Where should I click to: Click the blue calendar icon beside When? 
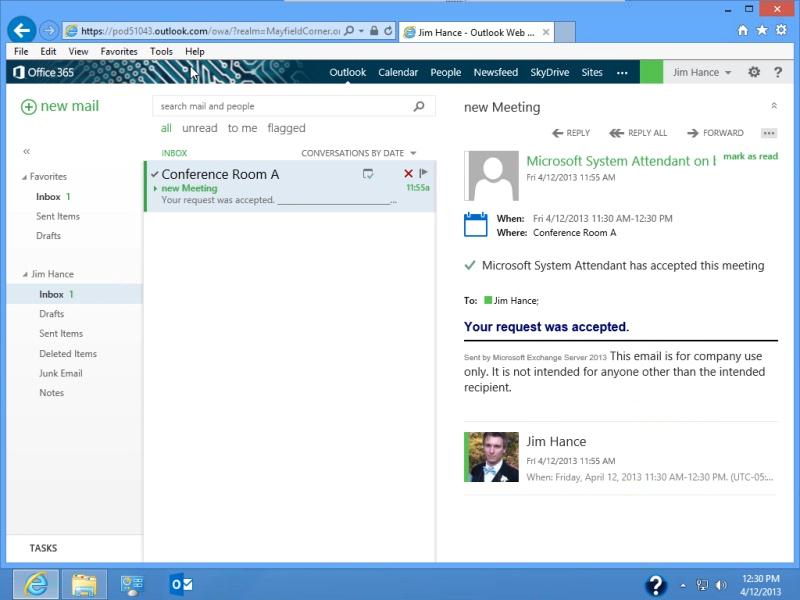point(476,224)
